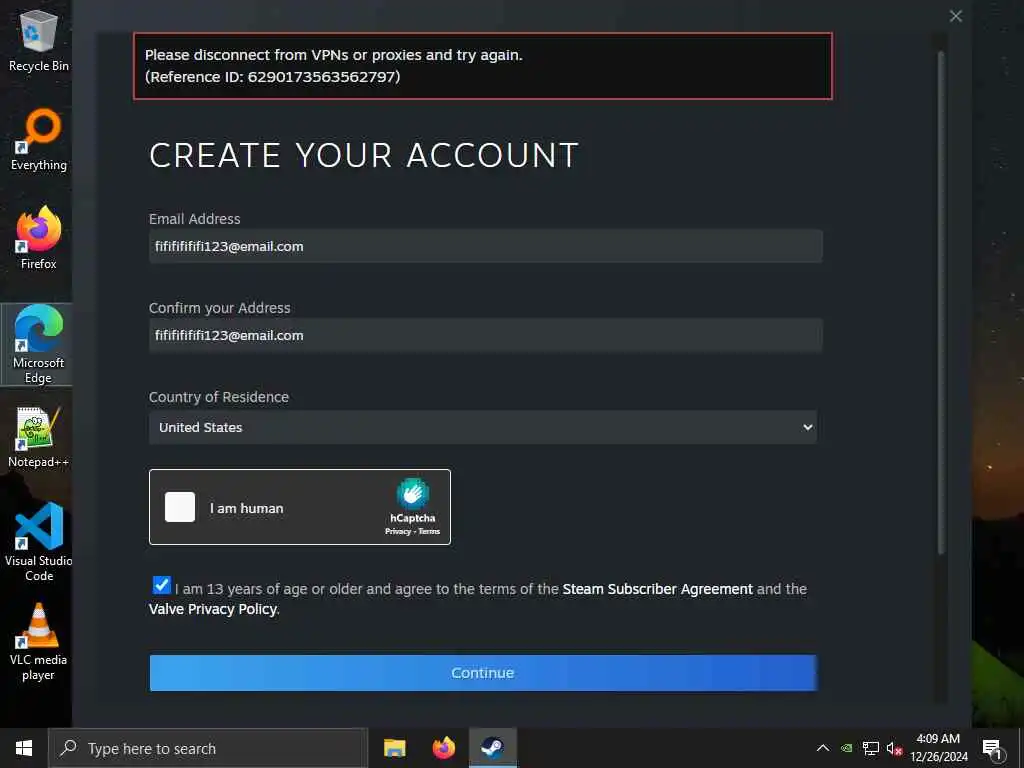Click the Email Address input field

[486, 246]
